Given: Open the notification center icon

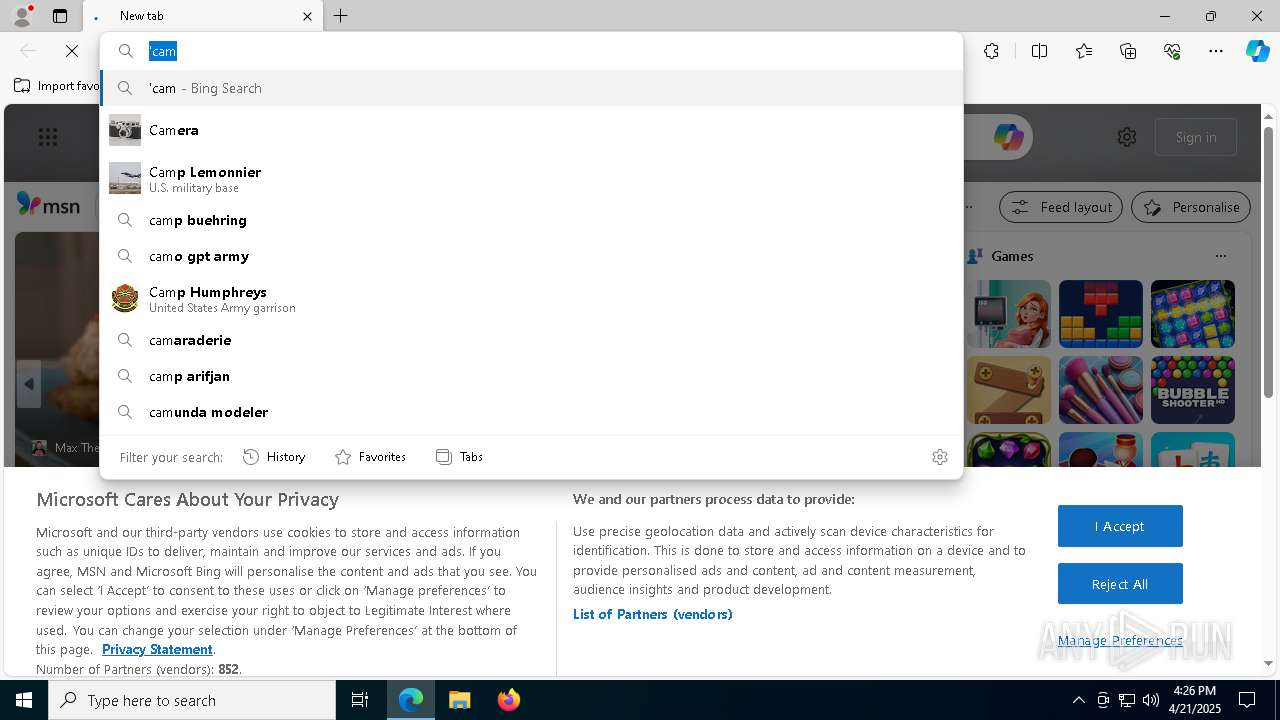Looking at the screenshot, I should pyautogui.click(x=1247, y=700).
